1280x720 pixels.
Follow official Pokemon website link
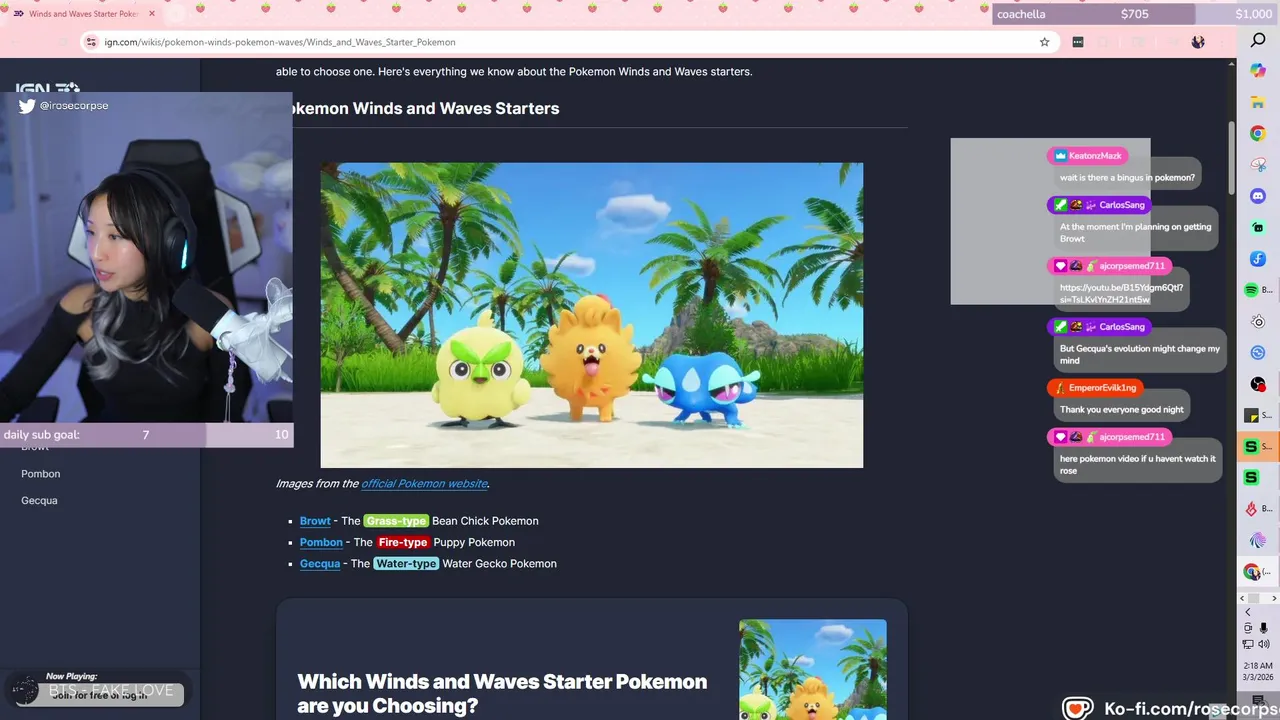point(424,484)
